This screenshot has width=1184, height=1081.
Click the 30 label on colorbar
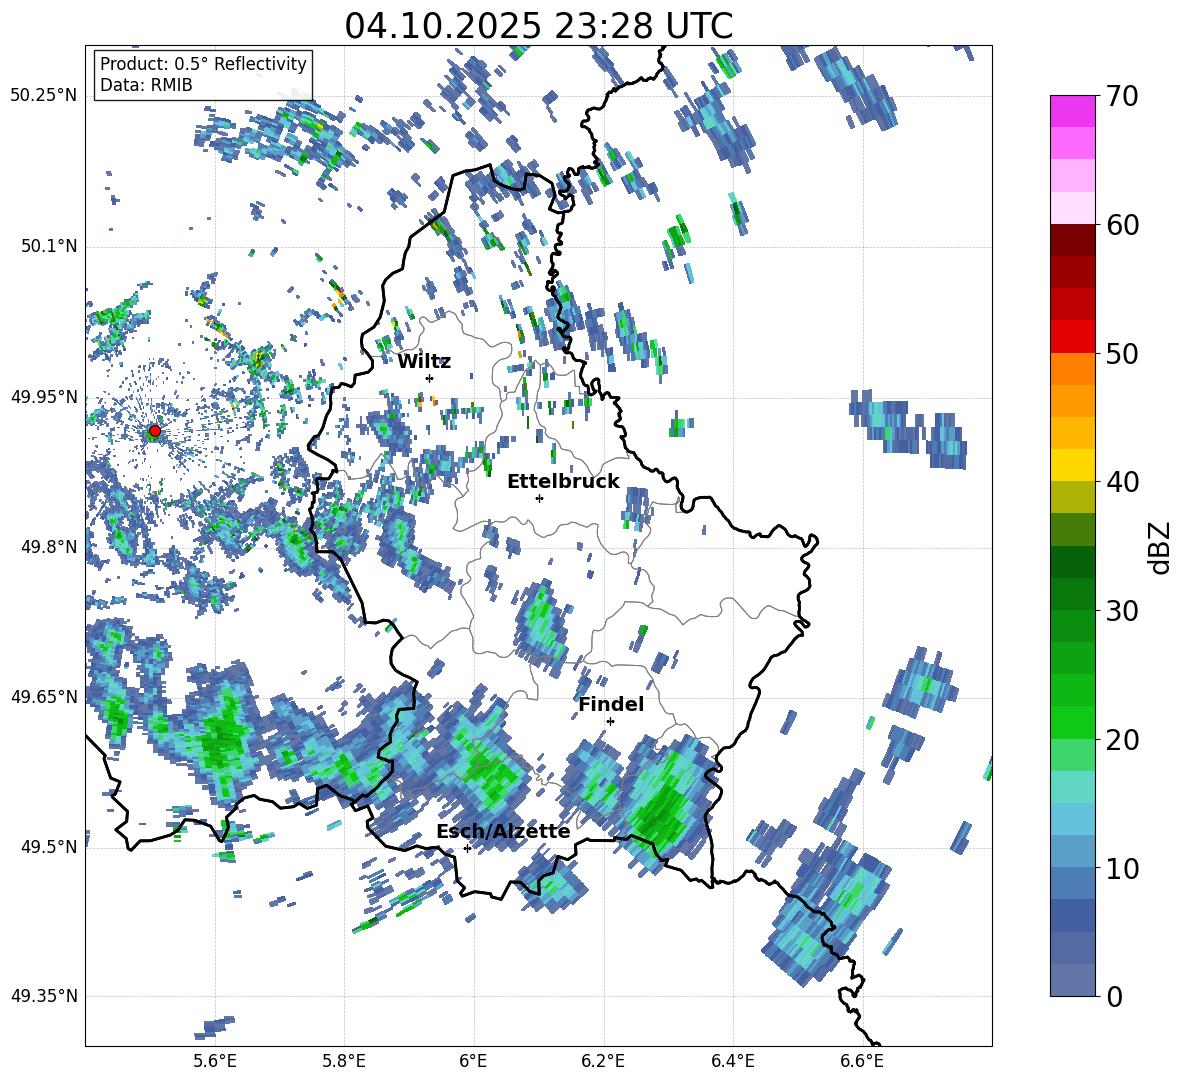tap(1121, 611)
